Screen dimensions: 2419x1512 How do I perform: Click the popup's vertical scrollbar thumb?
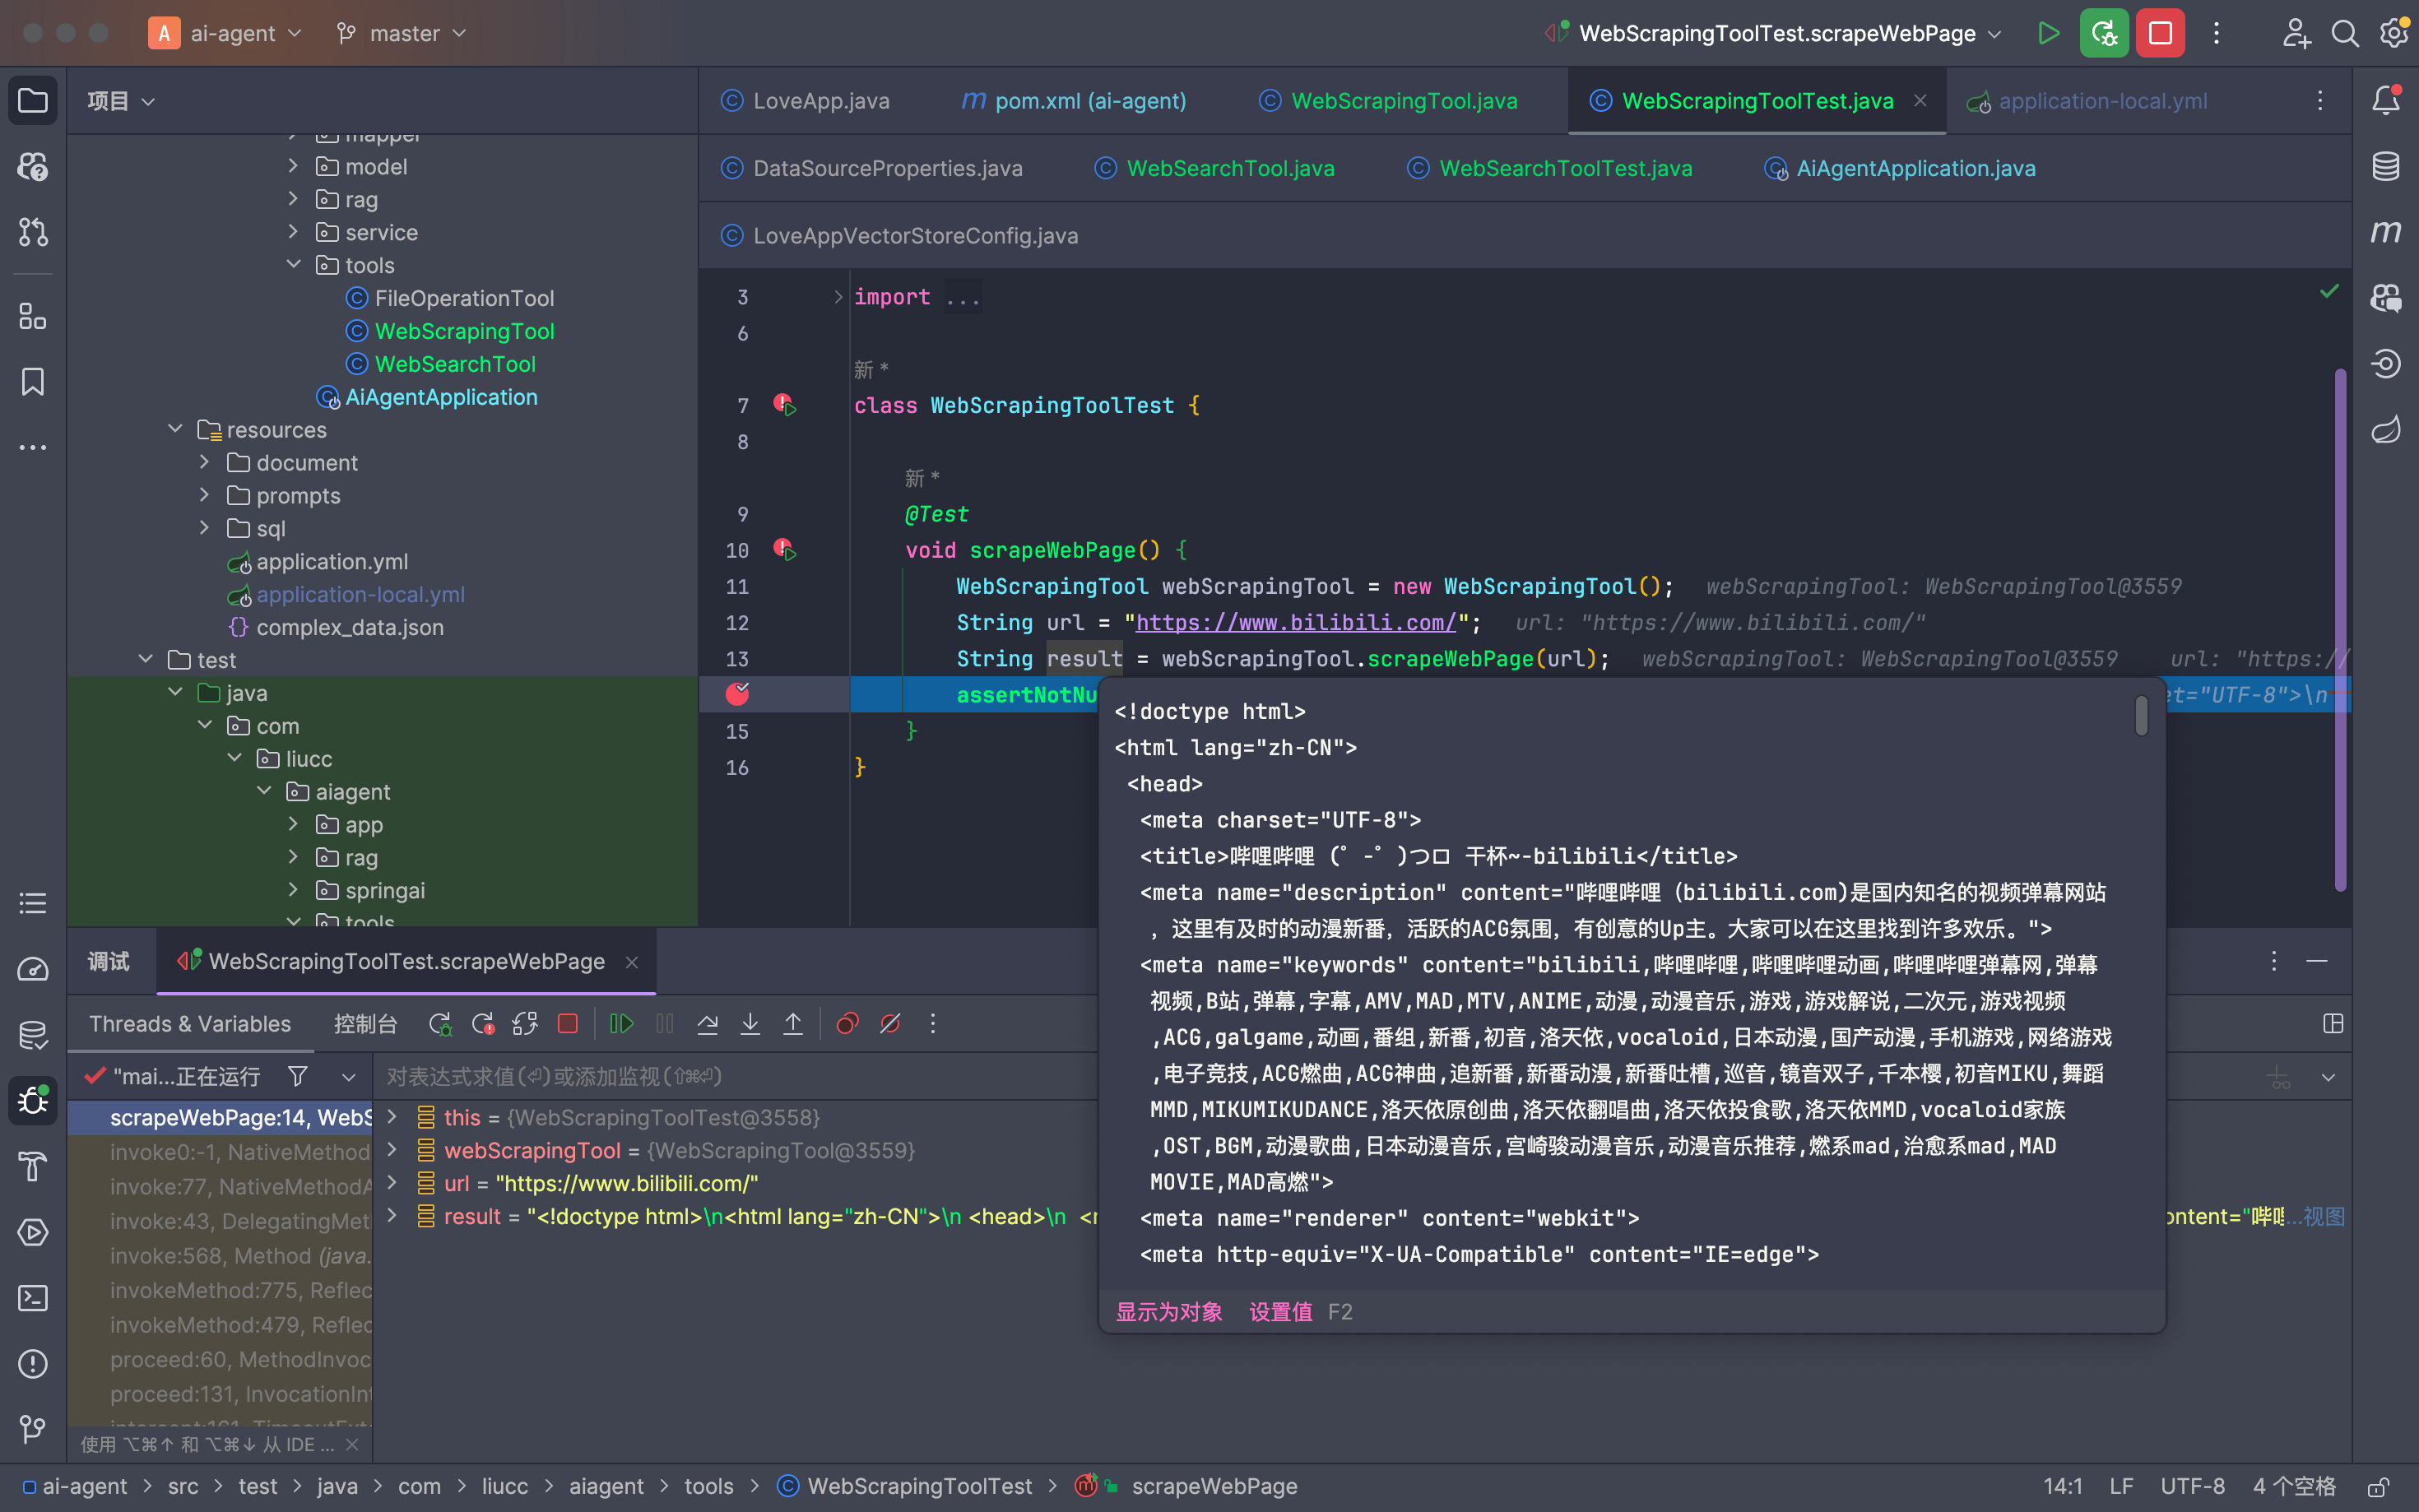(x=2141, y=716)
